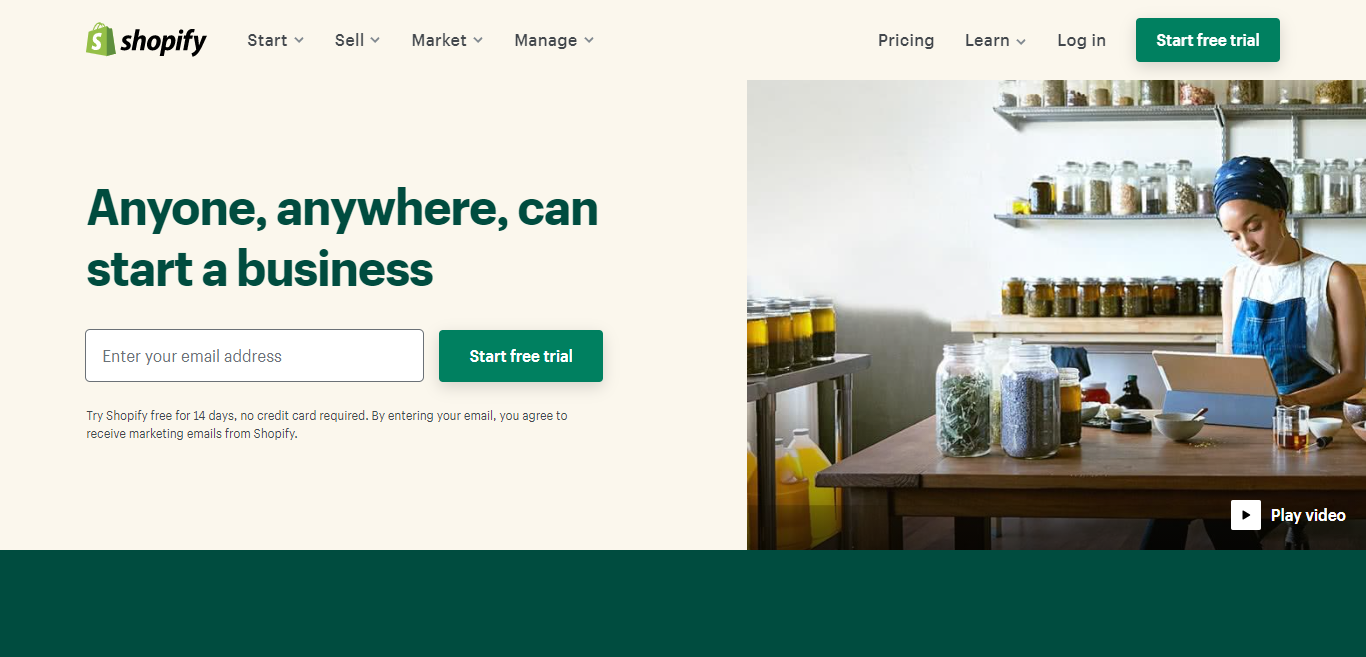Viewport: 1366px width, 657px height.
Task: Click the header Start free trial button
Action: tap(1208, 40)
